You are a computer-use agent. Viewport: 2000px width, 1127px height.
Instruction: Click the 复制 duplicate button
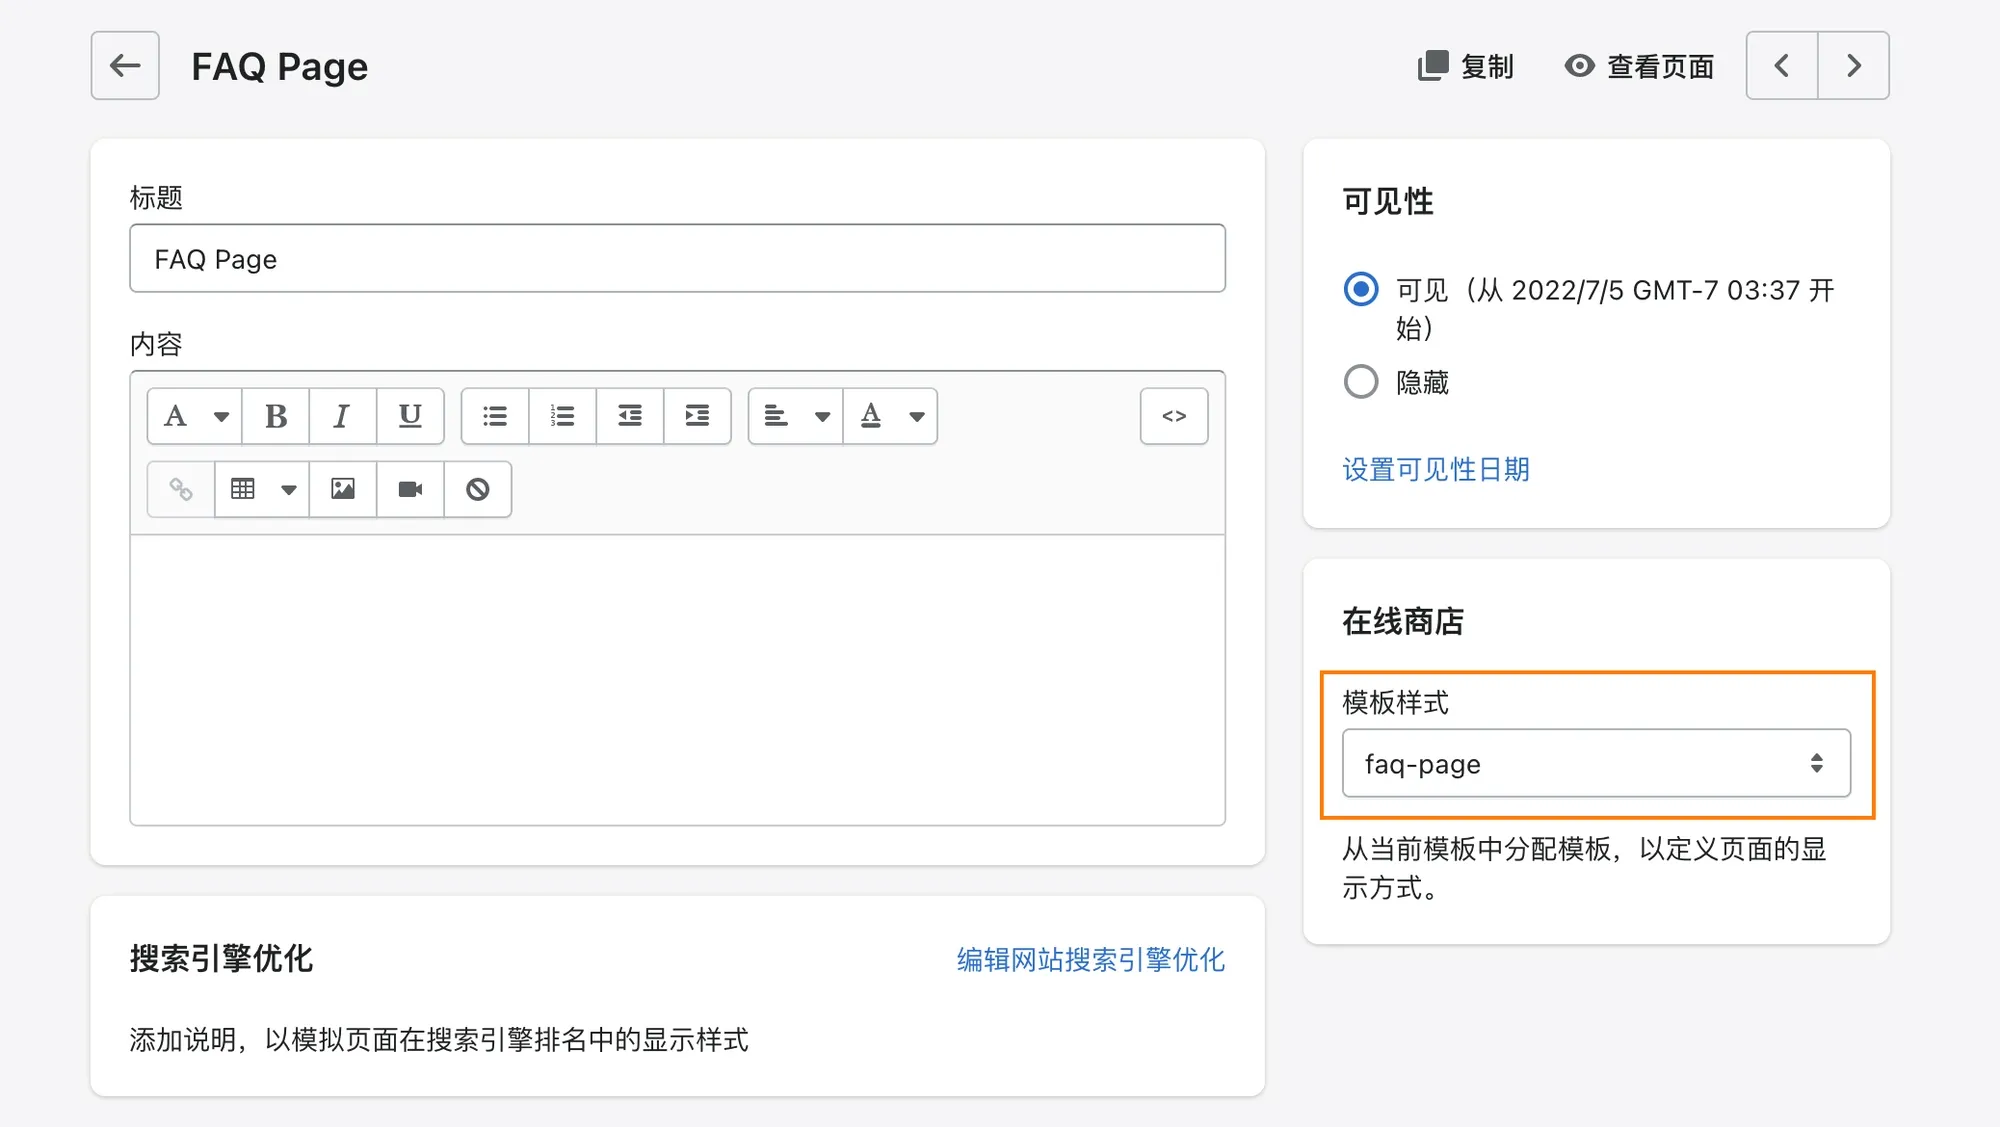(x=1463, y=65)
